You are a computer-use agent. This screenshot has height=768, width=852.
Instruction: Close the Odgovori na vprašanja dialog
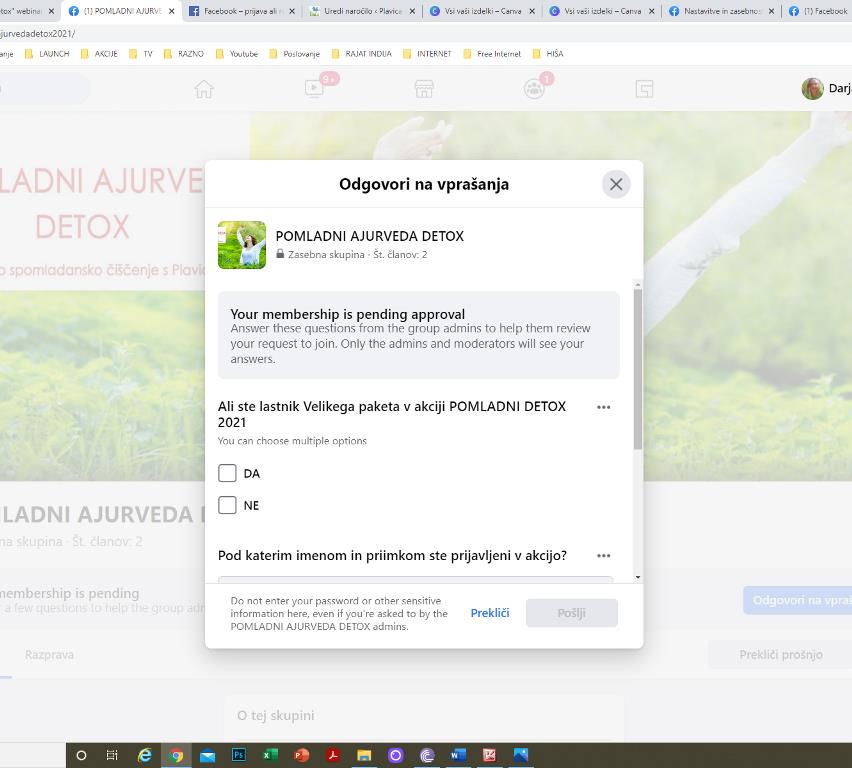[x=616, y=184]
